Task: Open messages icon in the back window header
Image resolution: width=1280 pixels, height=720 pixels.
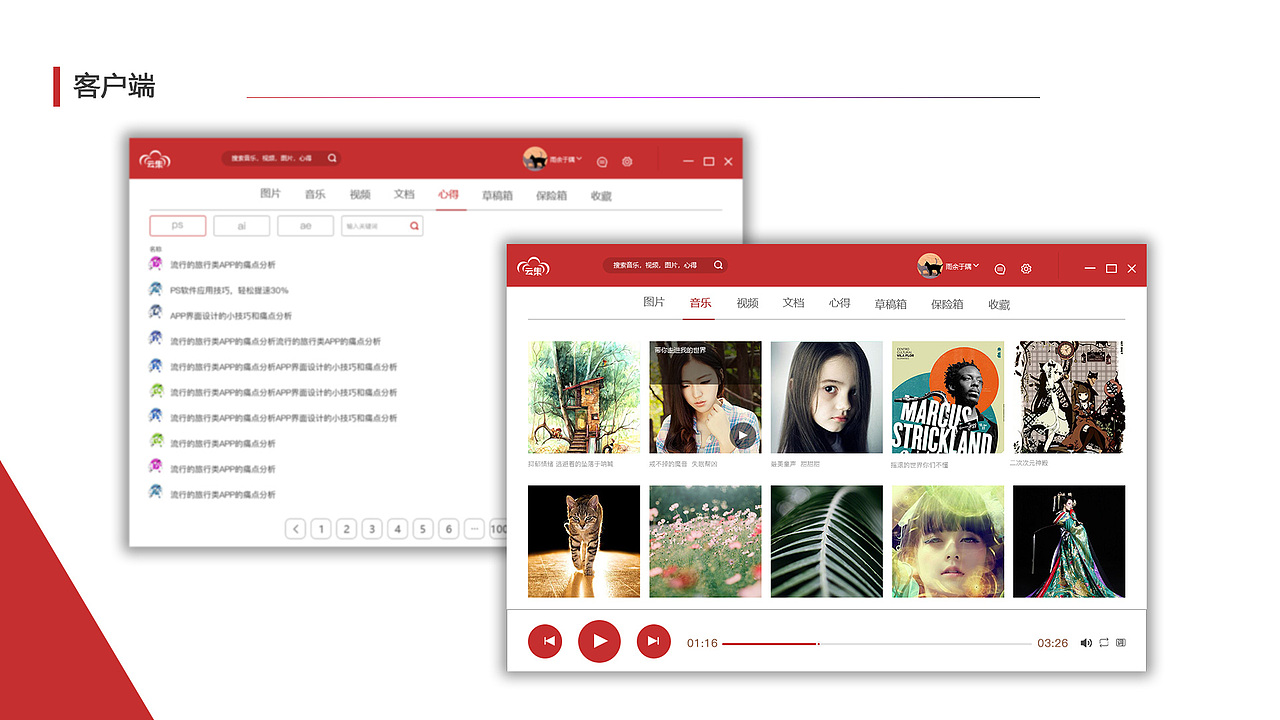Action: pos(602,161)
